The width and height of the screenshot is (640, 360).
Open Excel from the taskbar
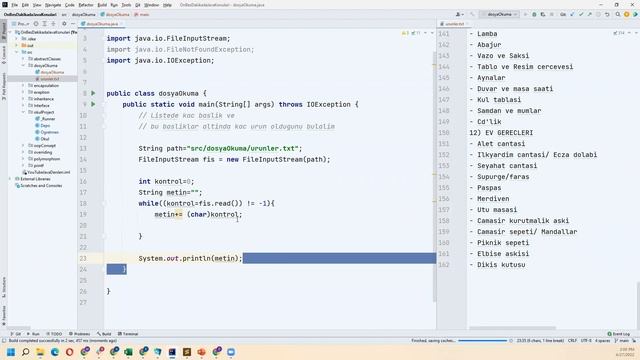click(x=128, y=352)
